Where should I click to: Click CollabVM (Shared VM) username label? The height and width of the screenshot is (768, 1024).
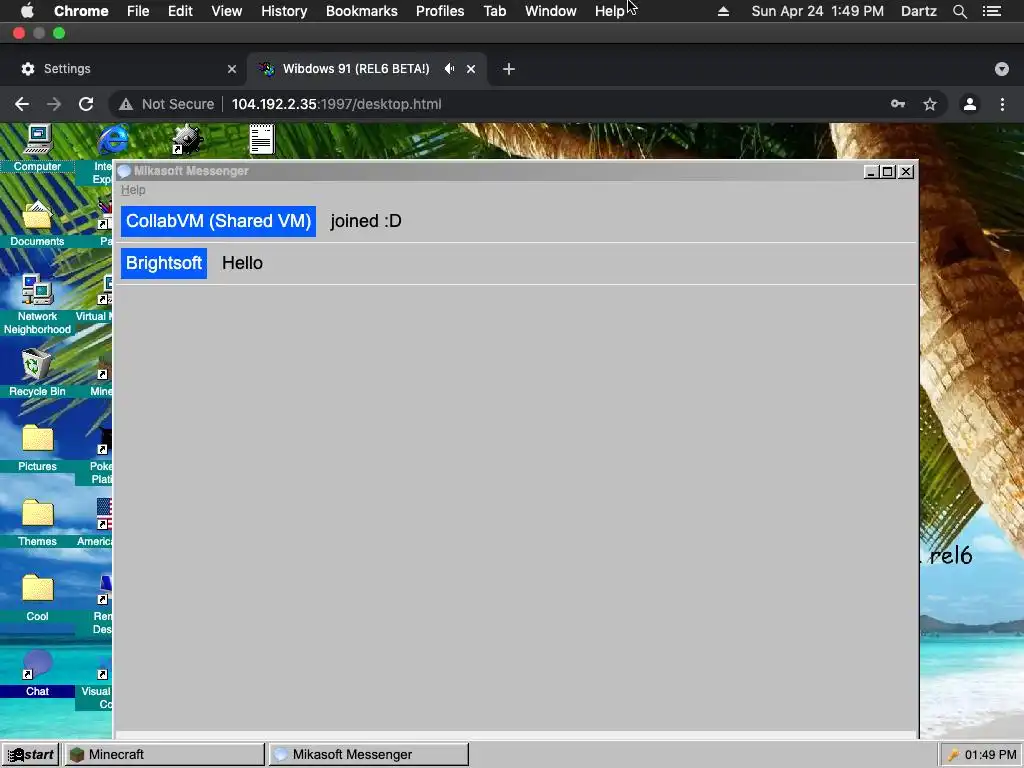(218, 221)
